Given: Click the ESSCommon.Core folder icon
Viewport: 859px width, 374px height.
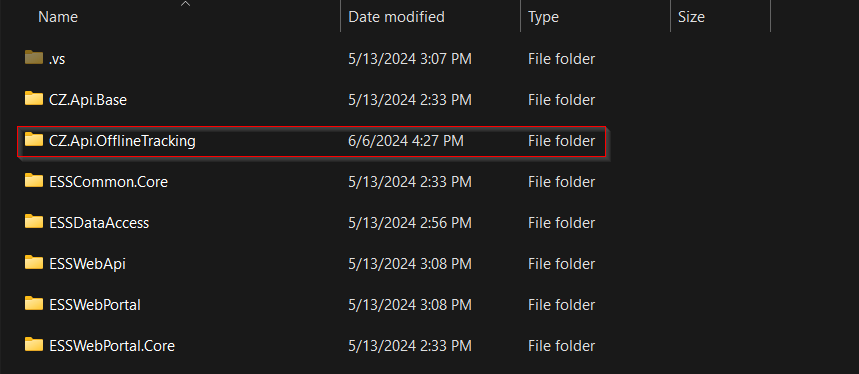Looking at the screenshot, I should tap(34, 181).
